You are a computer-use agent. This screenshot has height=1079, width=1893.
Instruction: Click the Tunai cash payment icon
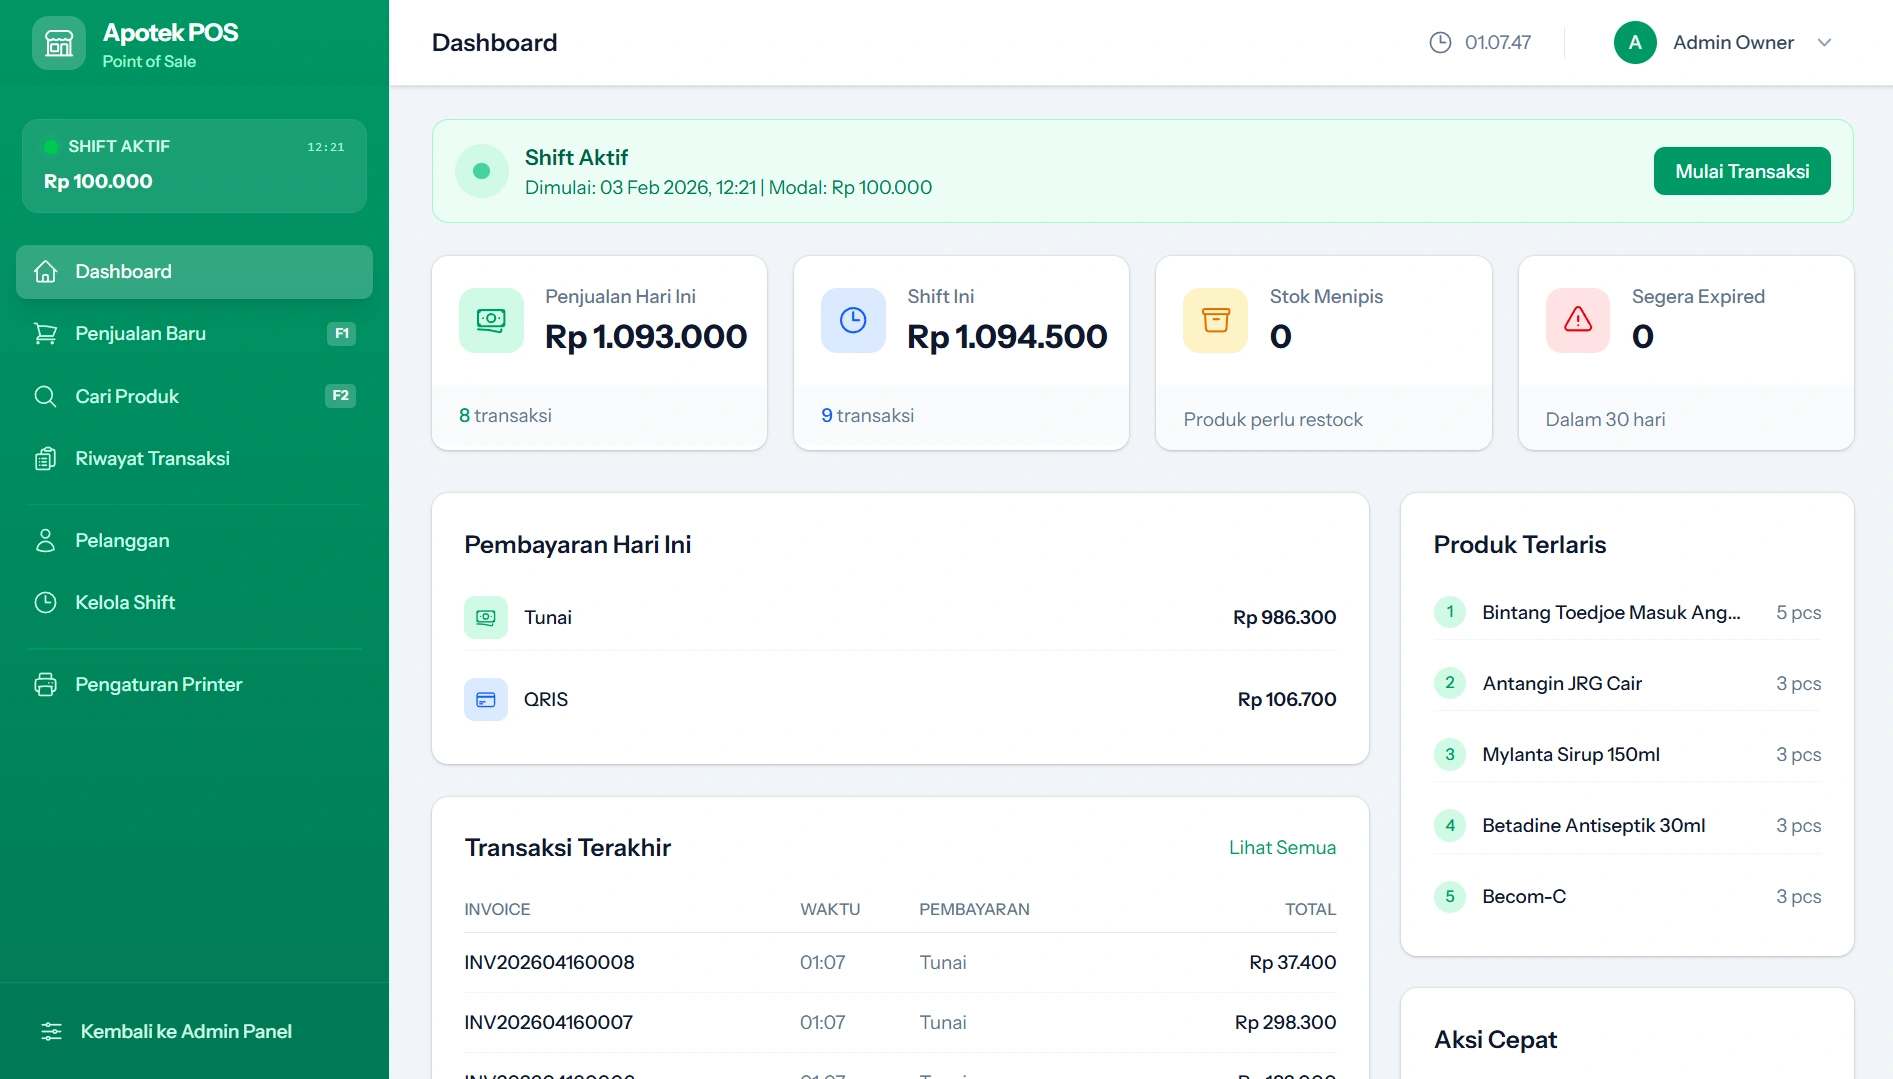point(486,617)
